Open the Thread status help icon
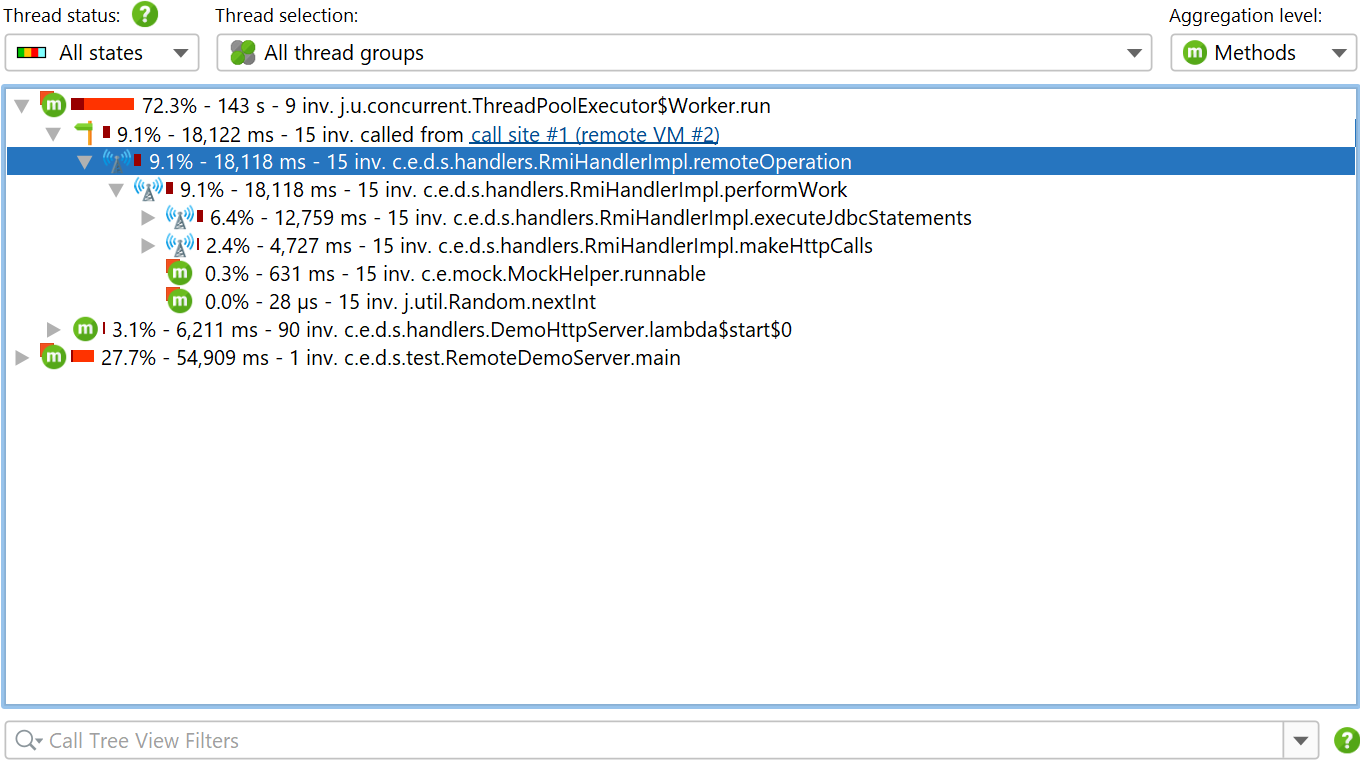Screen dimensions: 1360x763 click(146, 15)
